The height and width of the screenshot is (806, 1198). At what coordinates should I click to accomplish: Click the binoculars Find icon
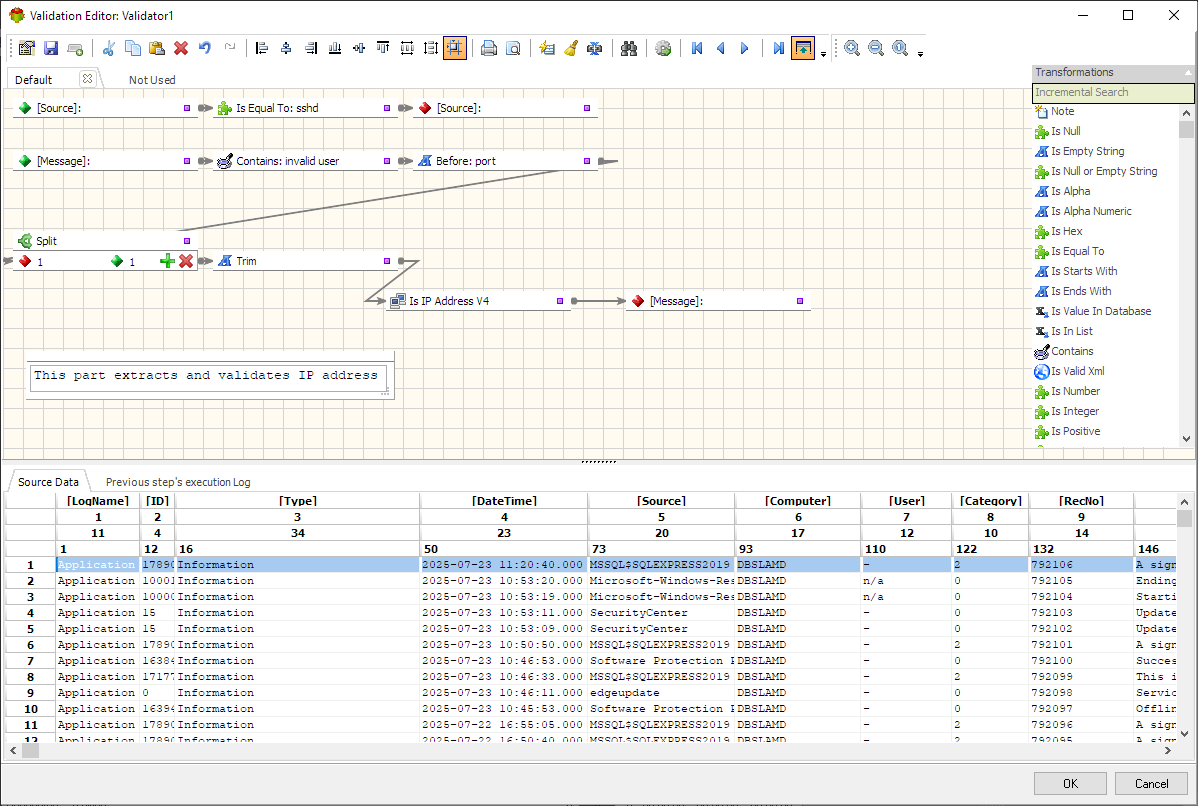tap(629, 48)
